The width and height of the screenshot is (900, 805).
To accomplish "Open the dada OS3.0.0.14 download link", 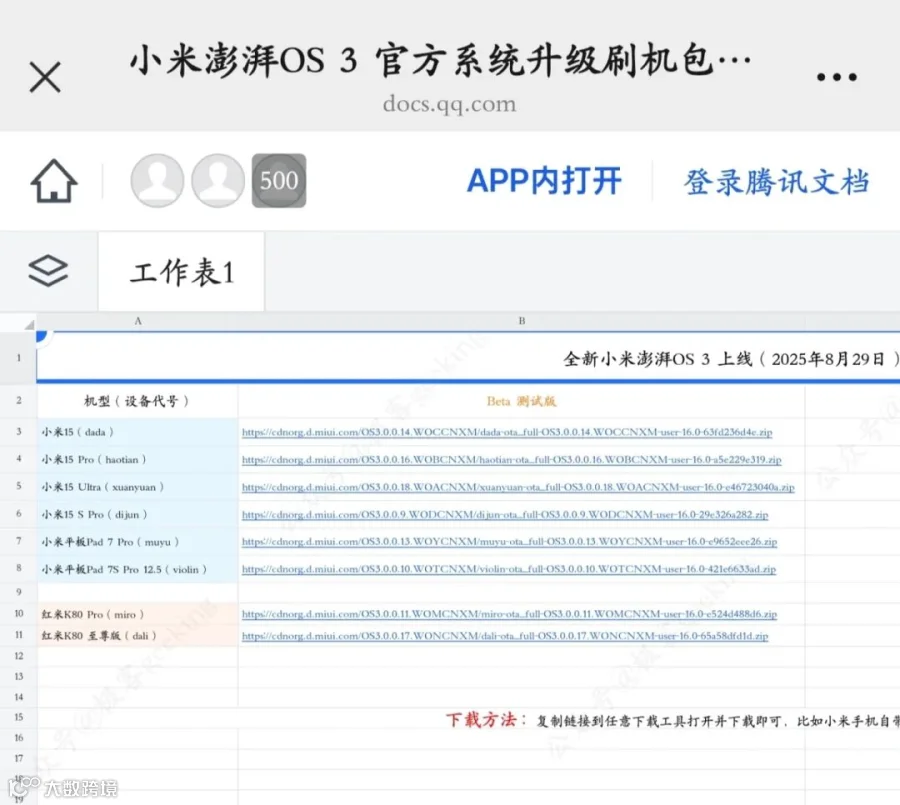I will (507, 432).
